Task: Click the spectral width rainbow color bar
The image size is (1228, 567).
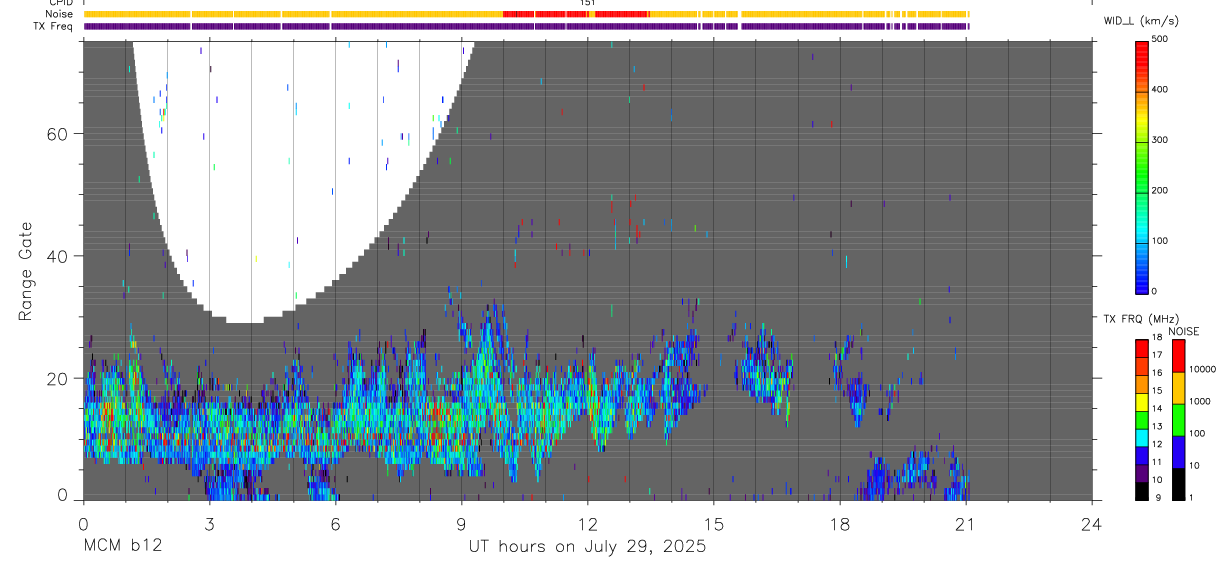Action: pos(1142,166)
